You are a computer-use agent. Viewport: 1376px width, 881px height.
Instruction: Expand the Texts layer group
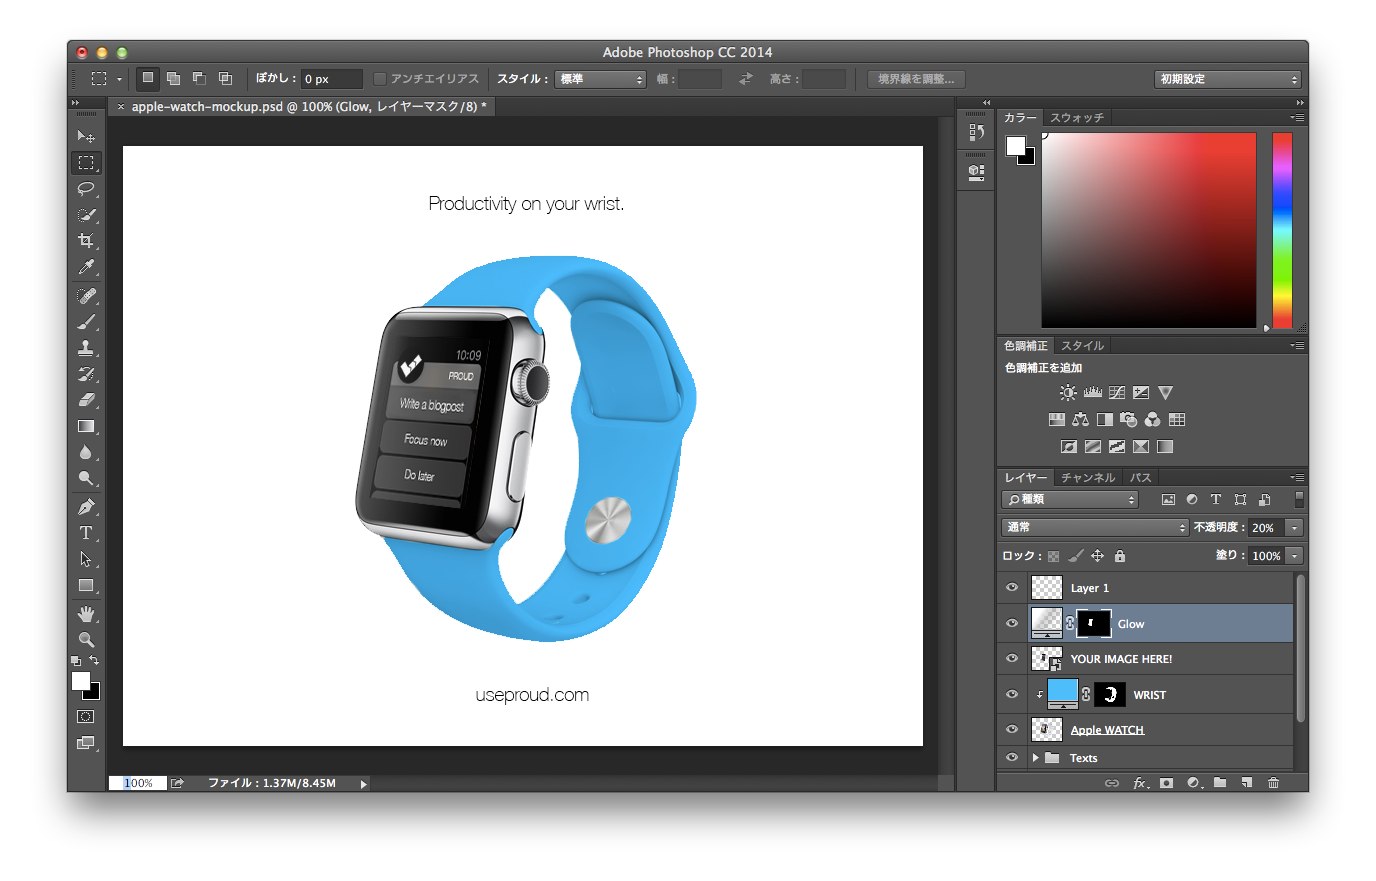(1035, 758)
